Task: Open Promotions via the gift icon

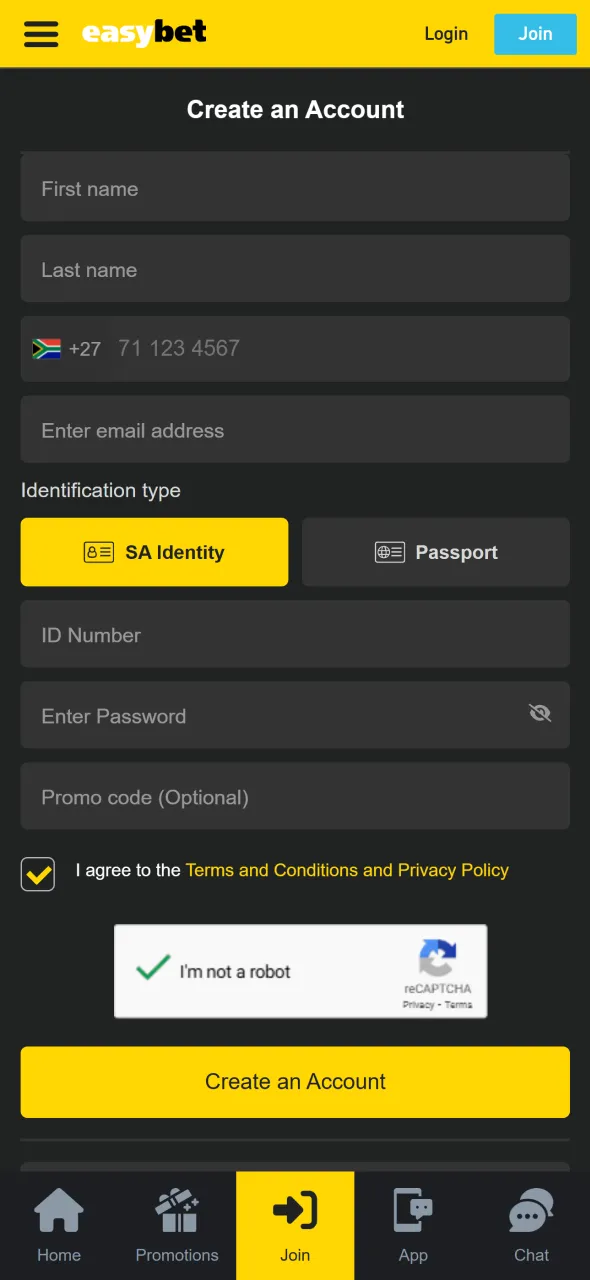Action: (176, 1210)
